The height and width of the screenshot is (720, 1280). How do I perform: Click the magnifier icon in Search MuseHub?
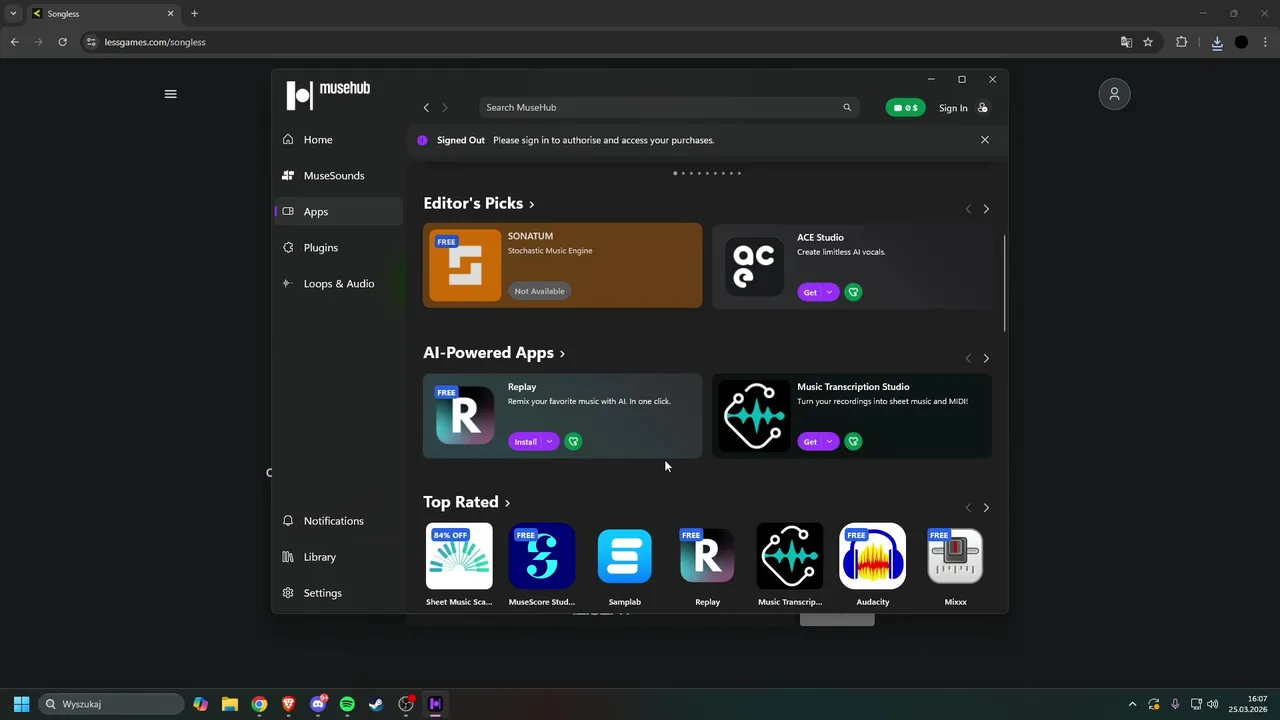pyautogui.click(x=847, y=108)
